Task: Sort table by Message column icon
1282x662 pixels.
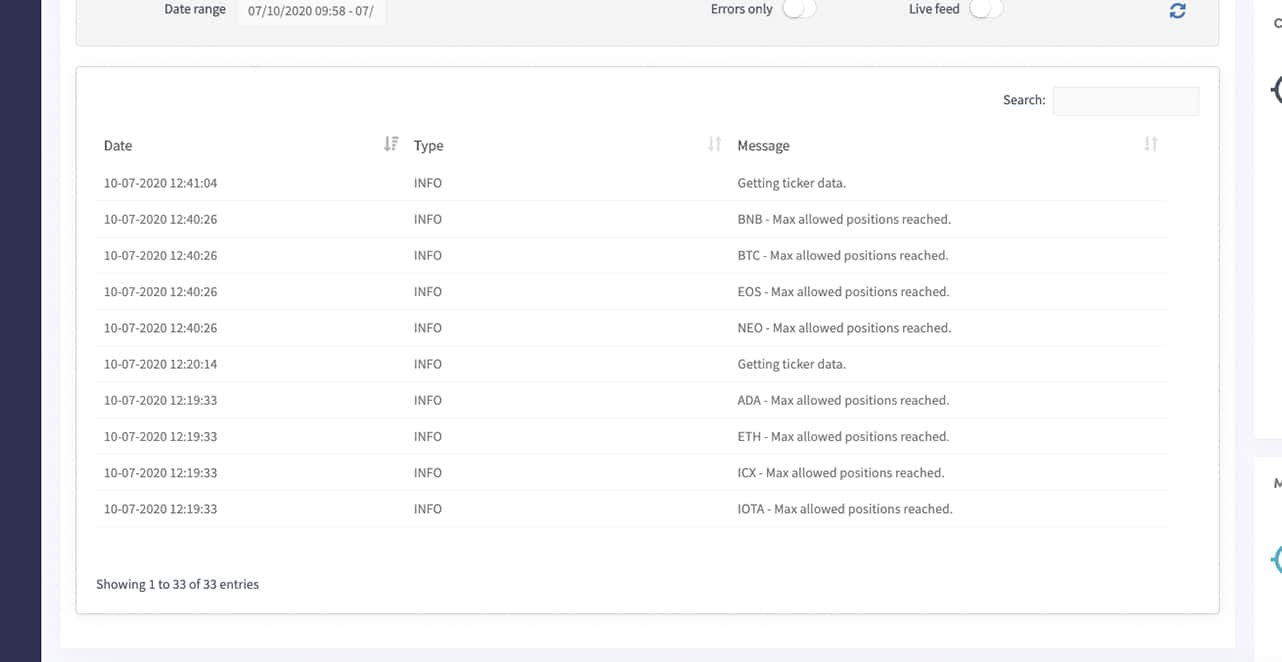Action: [1150, 145]
